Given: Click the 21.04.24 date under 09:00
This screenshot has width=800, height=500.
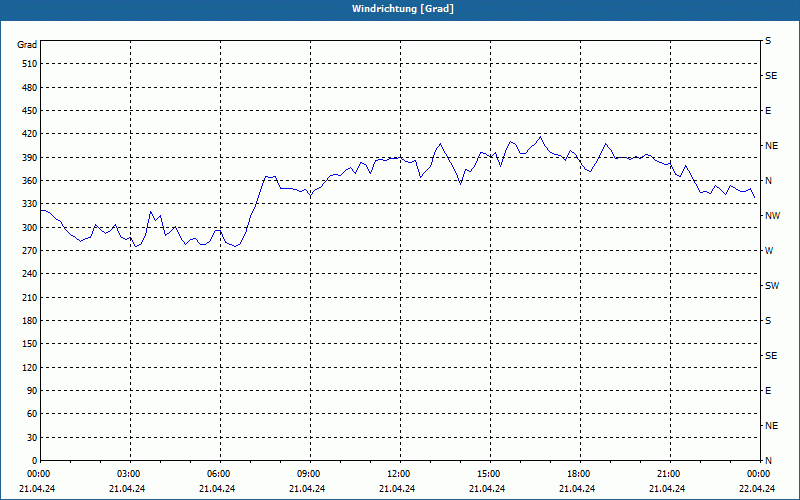Looking at the screenshot, I should pos(307,489).
